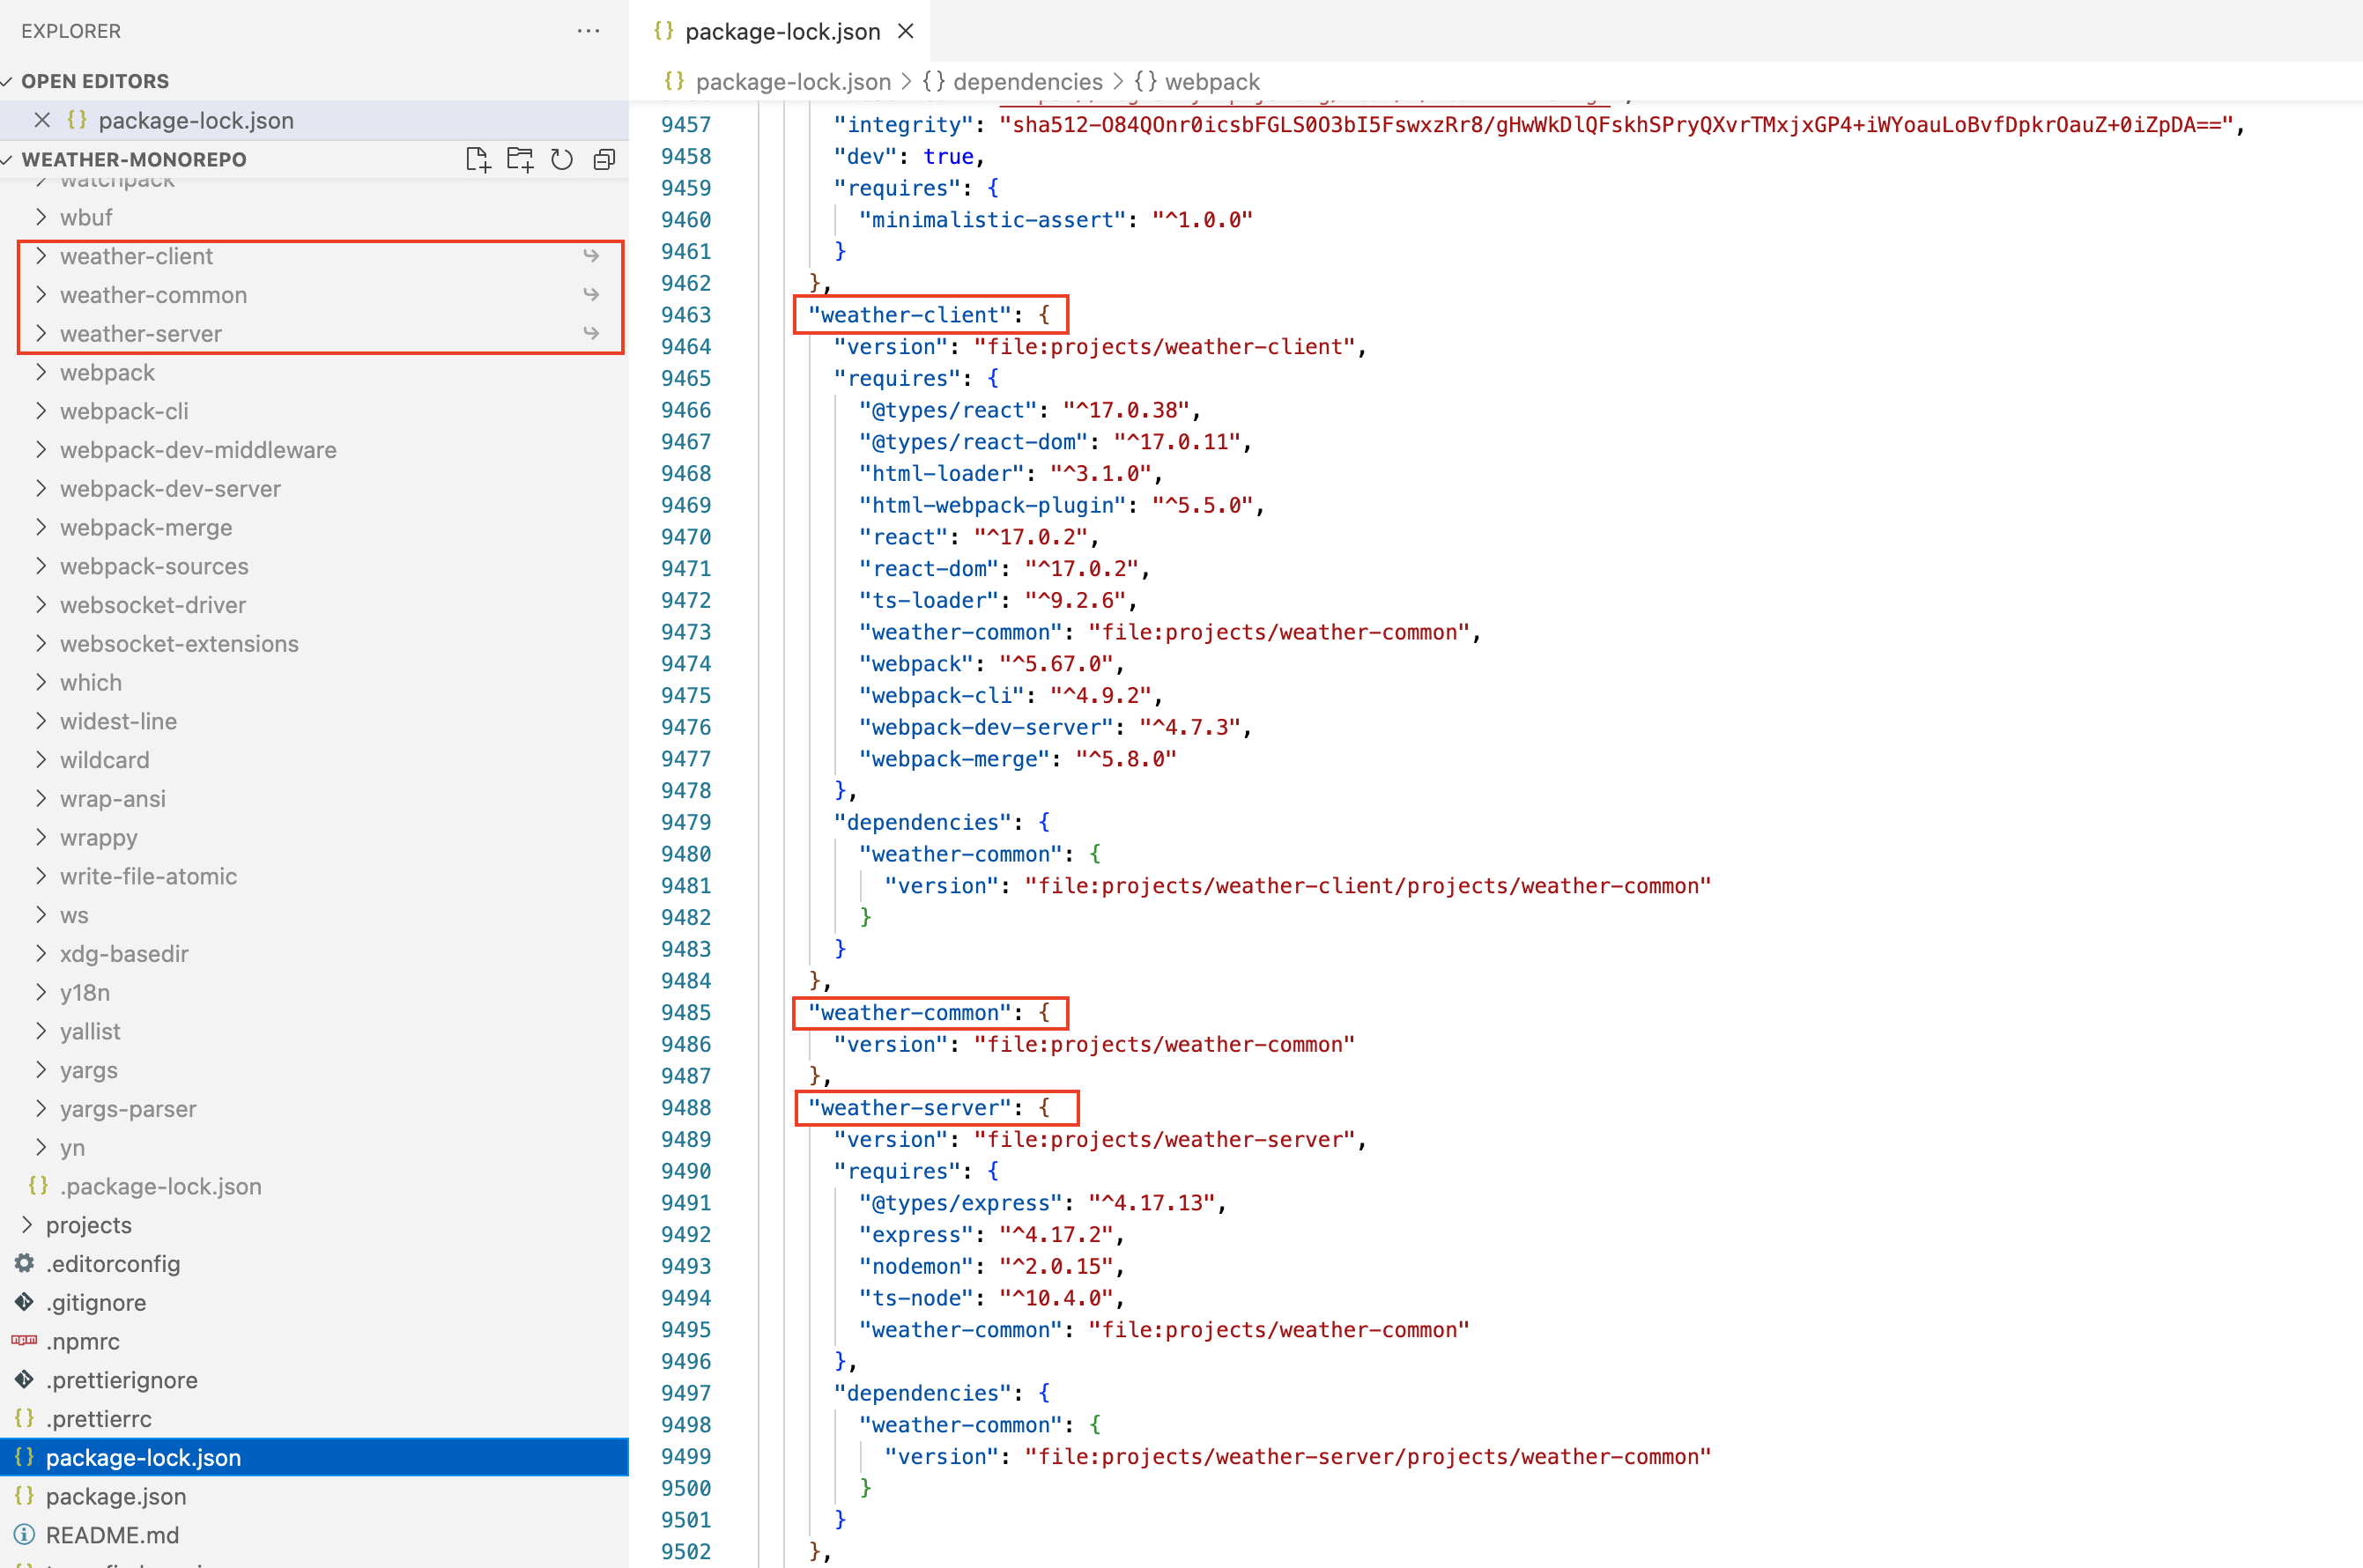Open the websocket-driver folder
The width and height of the screenshot is (2363, 1568).
(153, 605)
